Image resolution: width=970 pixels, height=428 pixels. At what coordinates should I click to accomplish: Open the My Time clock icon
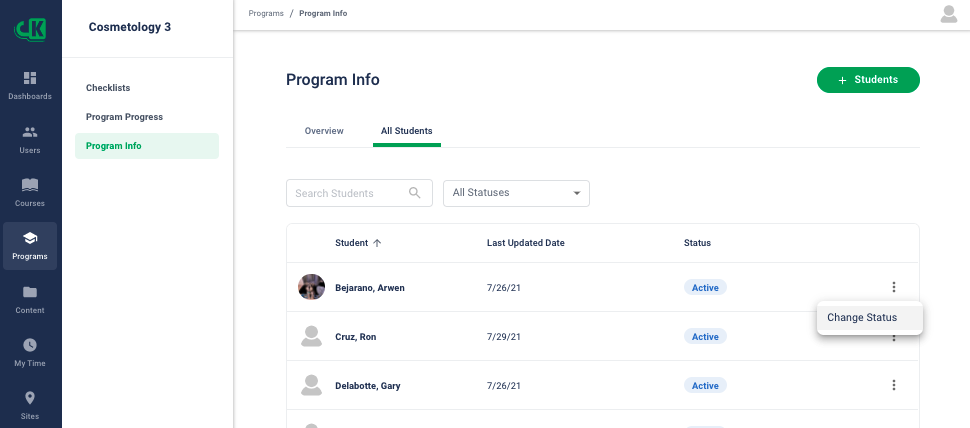[x=30, y=345]
